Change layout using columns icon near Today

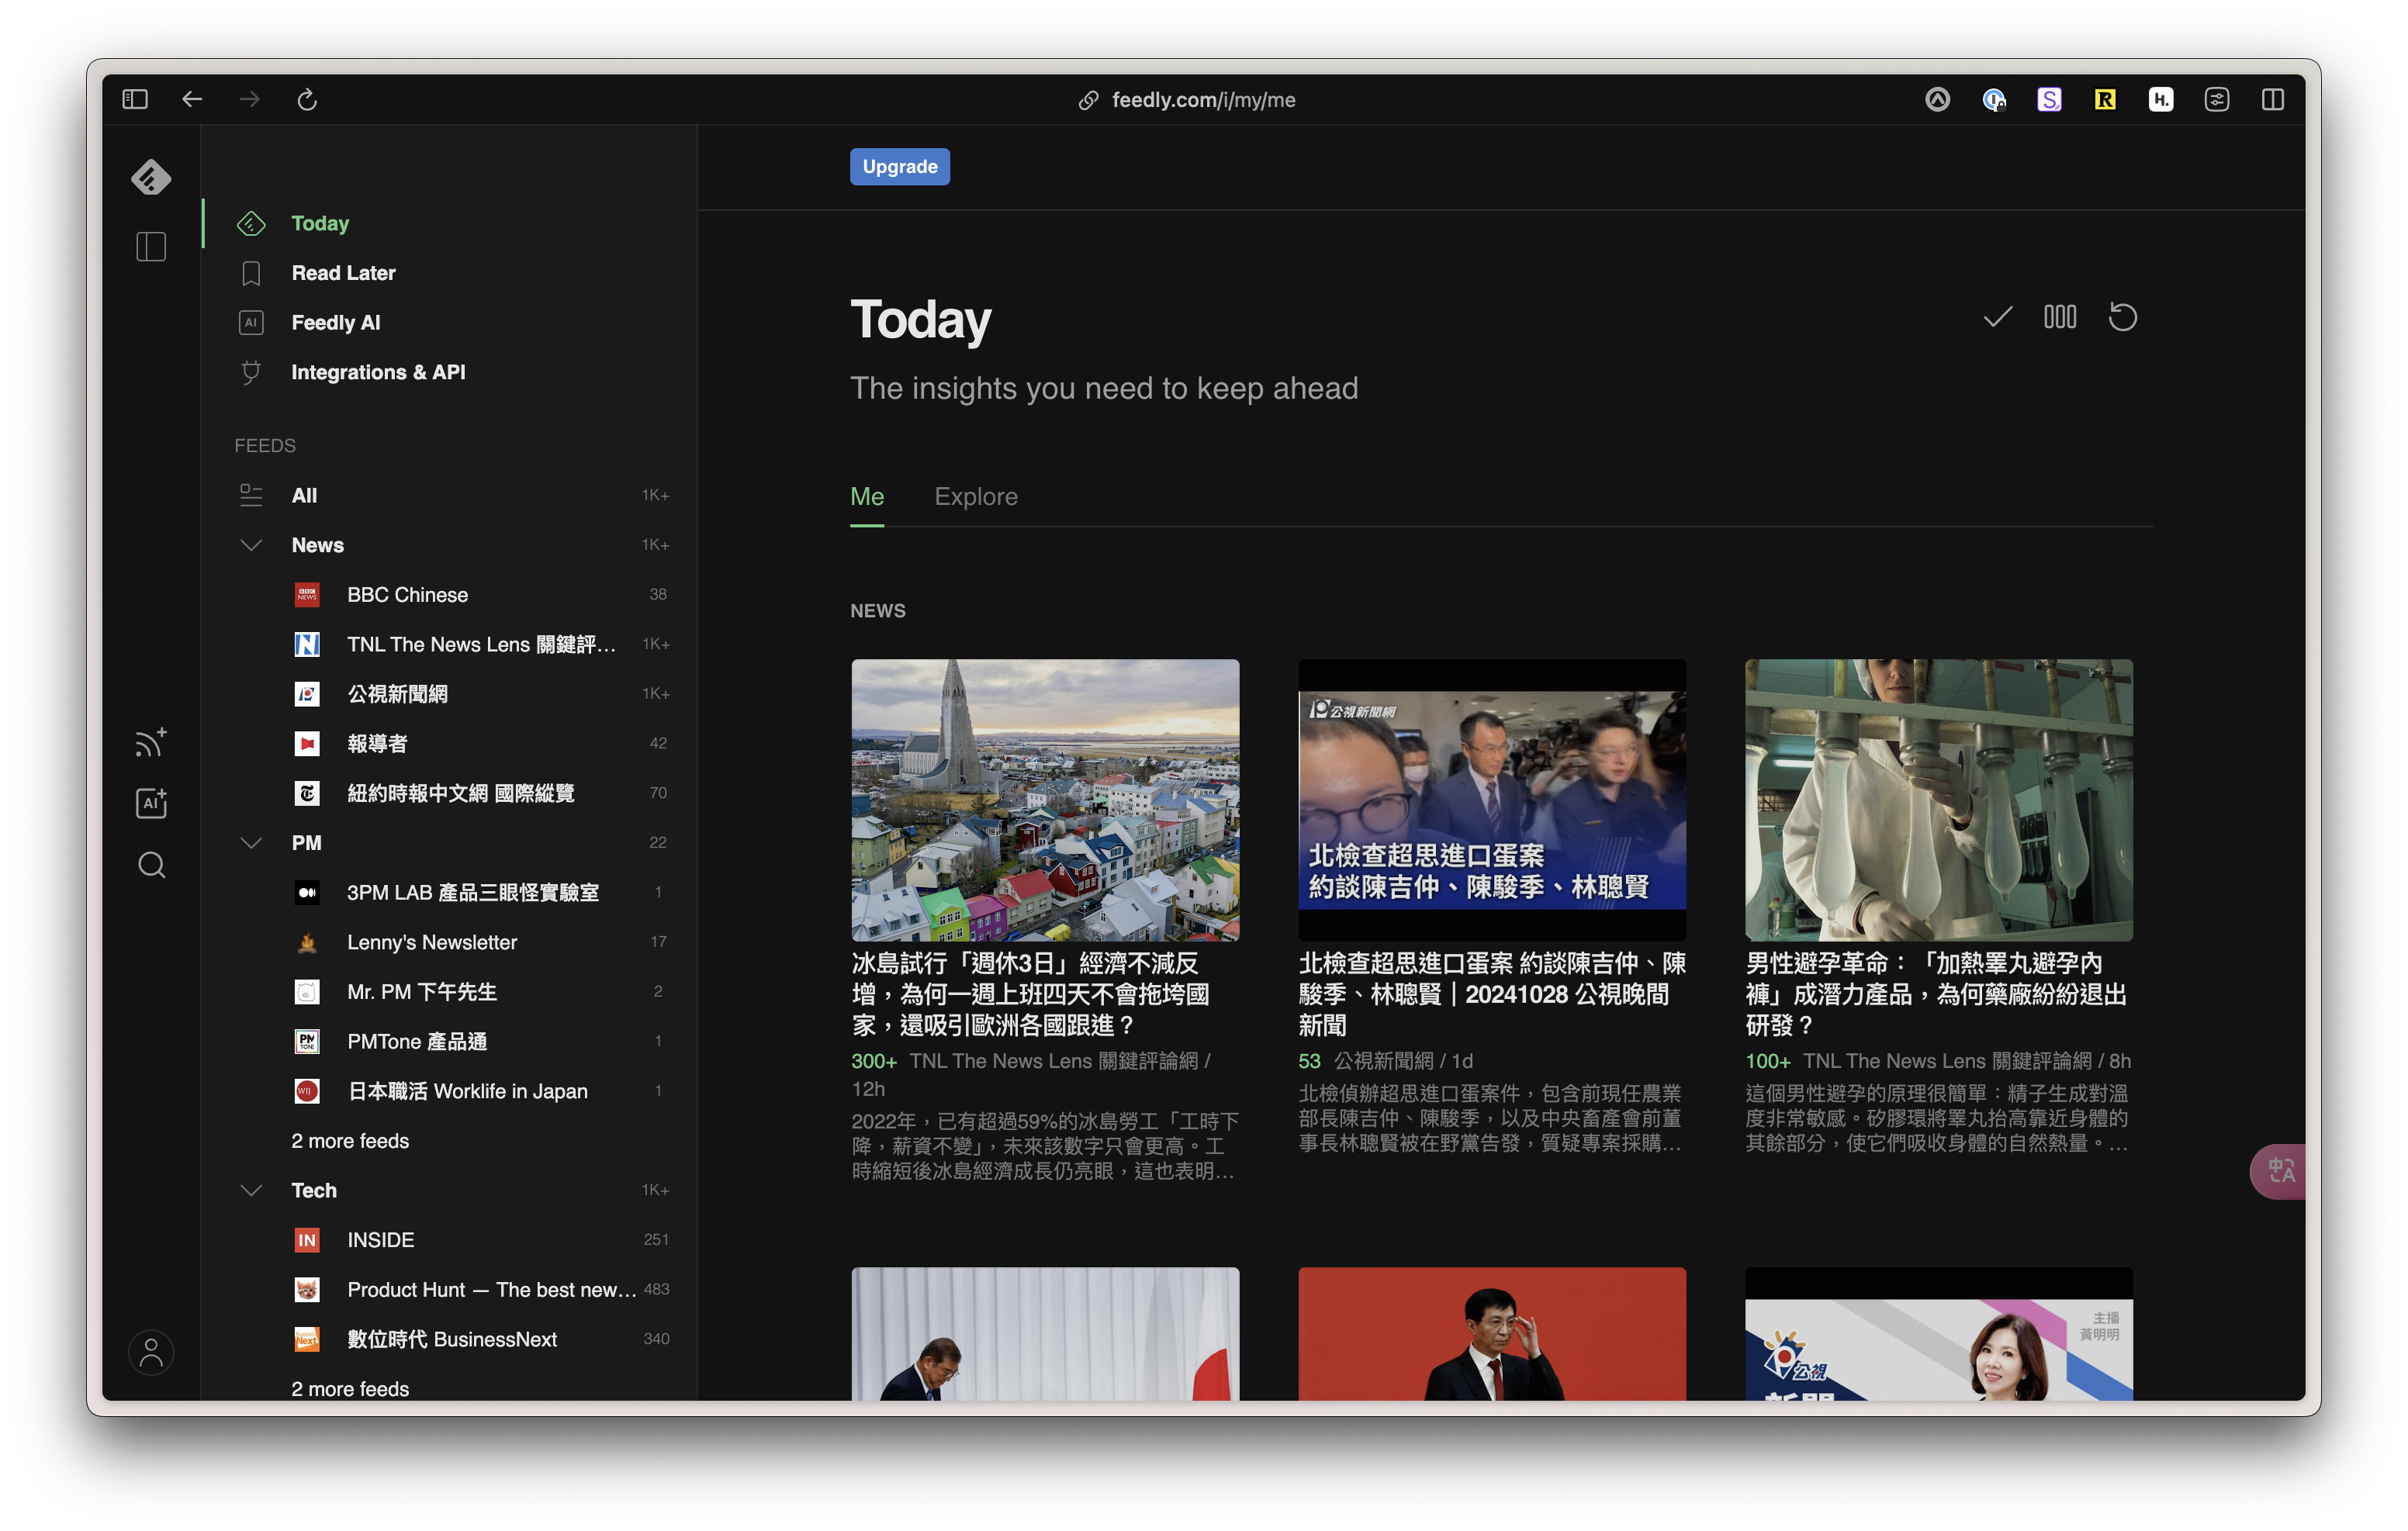pyautogui.click(x=2060, y=317)
